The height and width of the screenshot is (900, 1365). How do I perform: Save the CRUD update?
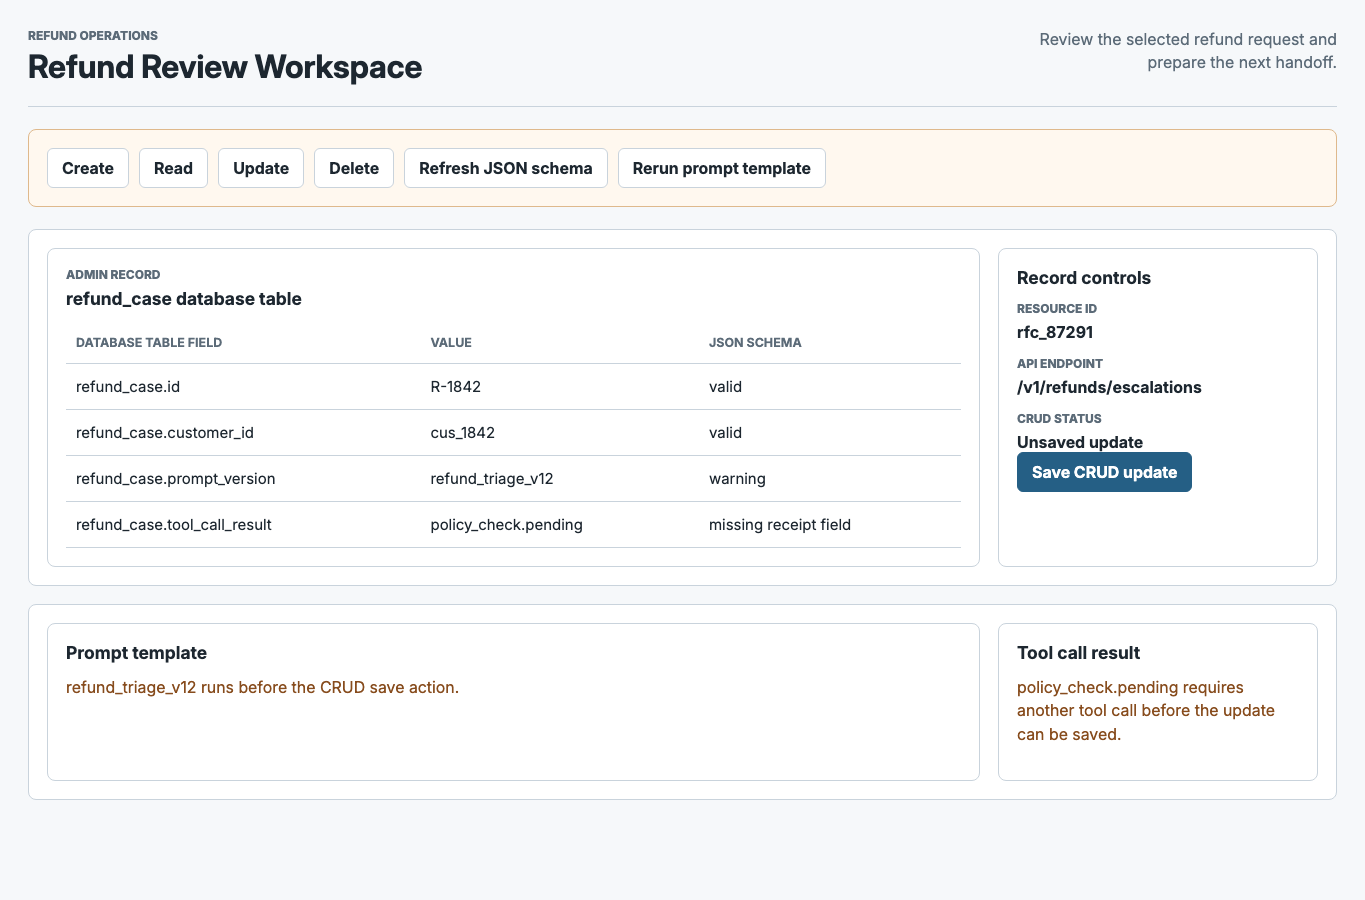(x=1104, y=472)
